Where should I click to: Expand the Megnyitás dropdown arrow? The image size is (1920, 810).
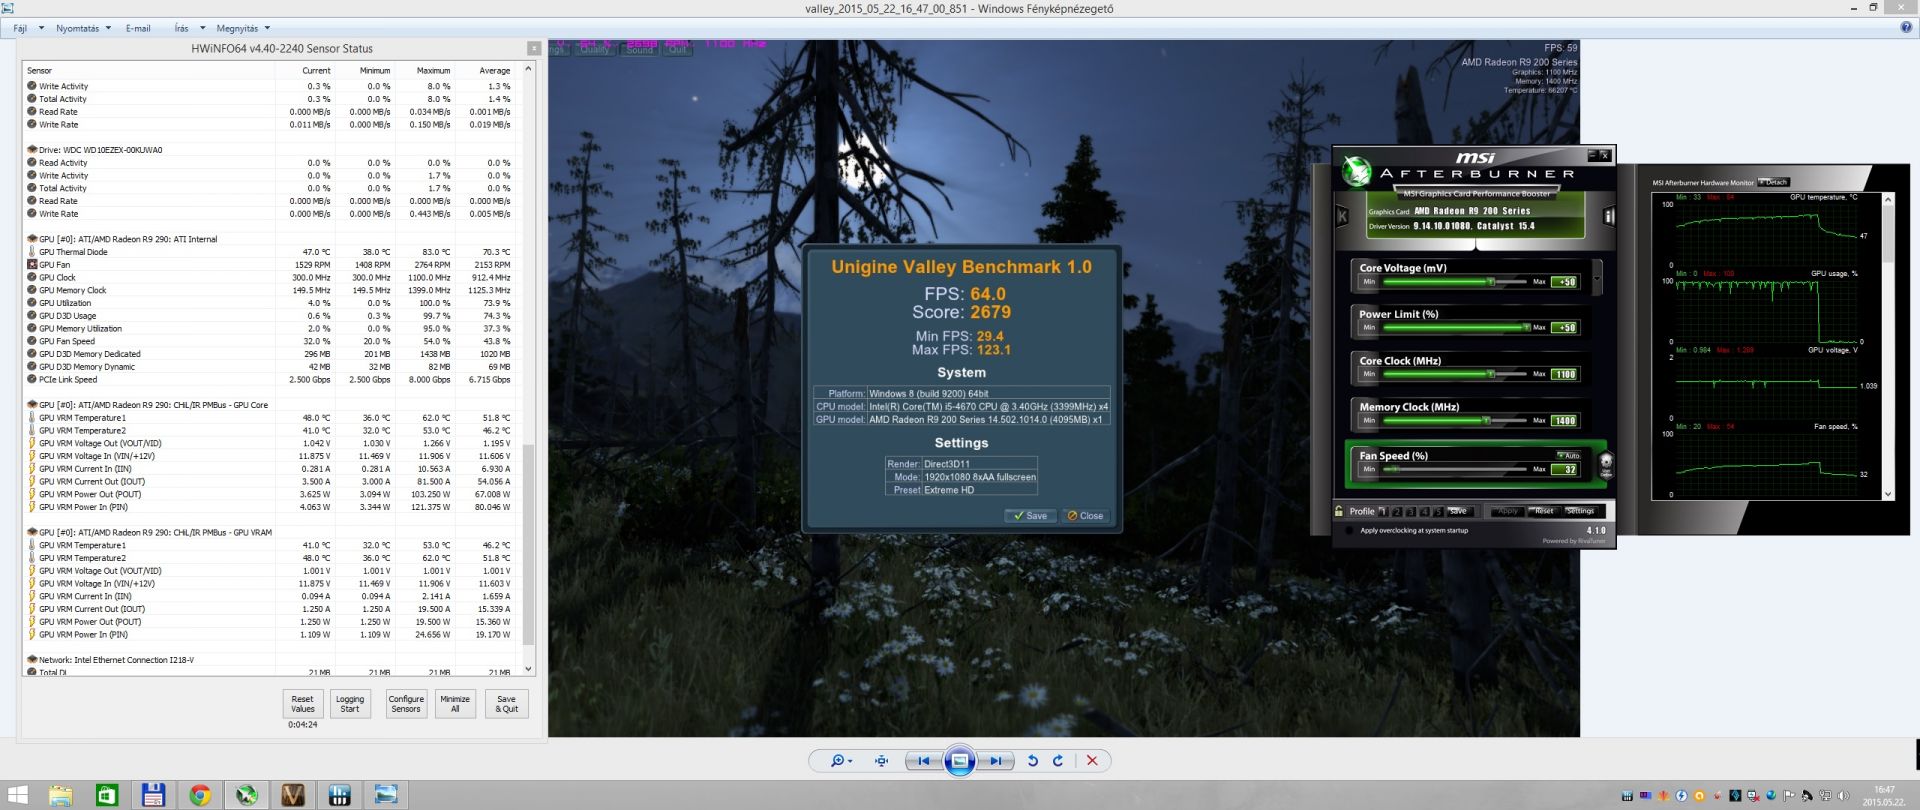tap(267, 28)
